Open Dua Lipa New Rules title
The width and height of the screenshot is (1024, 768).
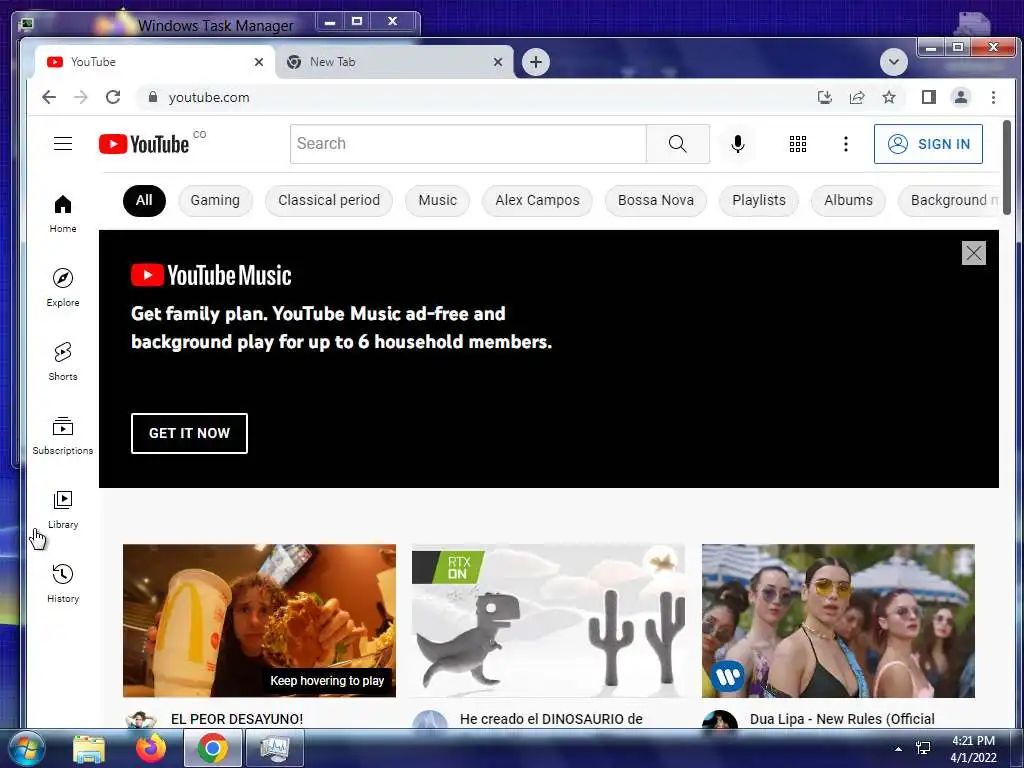click(842, 719)
